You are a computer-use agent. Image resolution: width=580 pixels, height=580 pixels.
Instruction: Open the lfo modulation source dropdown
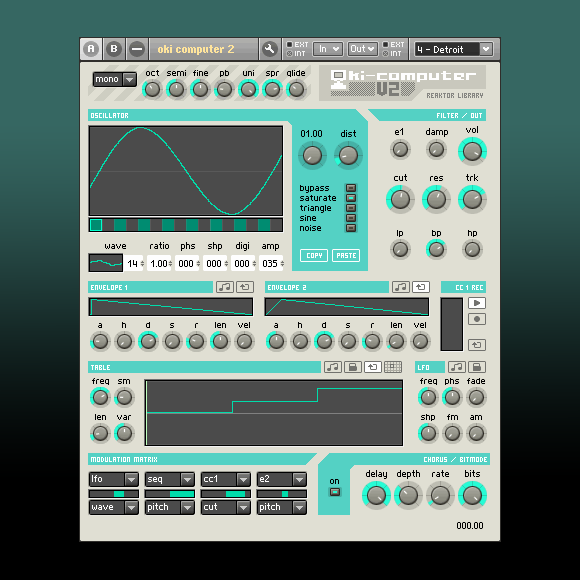114,479
